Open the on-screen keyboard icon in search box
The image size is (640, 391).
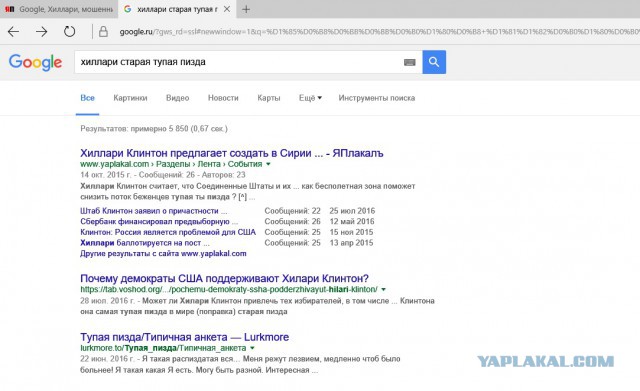click(409, 62)
